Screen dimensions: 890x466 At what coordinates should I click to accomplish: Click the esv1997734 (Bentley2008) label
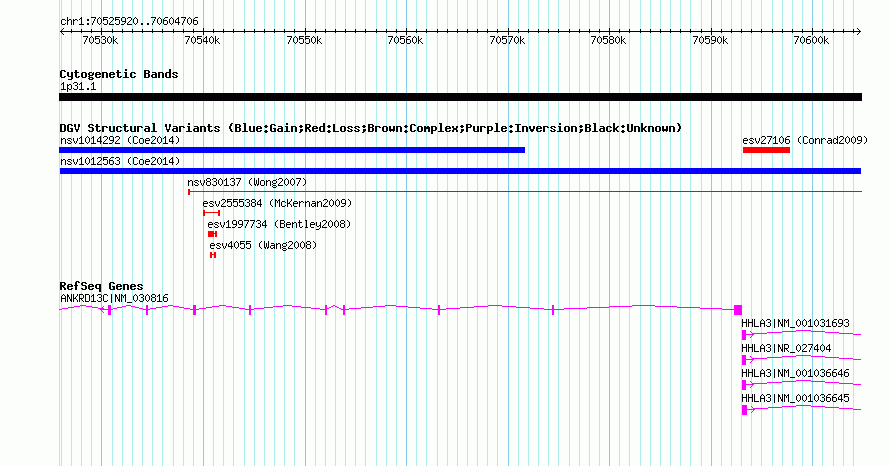[279, 224]
